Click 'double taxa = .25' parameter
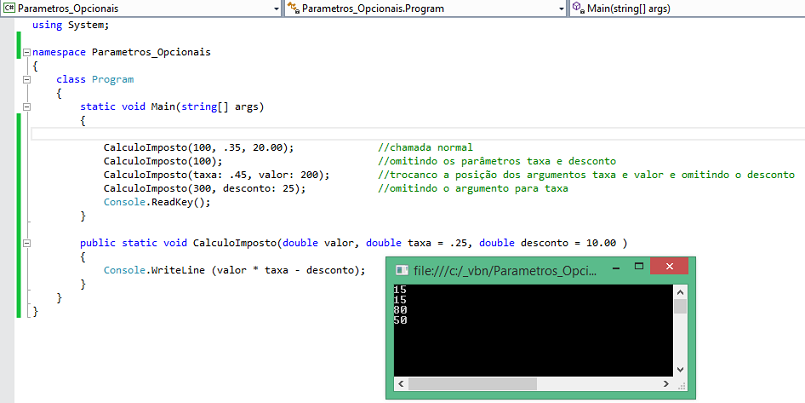Screen dimensions: 805x403 coord(418,243)
